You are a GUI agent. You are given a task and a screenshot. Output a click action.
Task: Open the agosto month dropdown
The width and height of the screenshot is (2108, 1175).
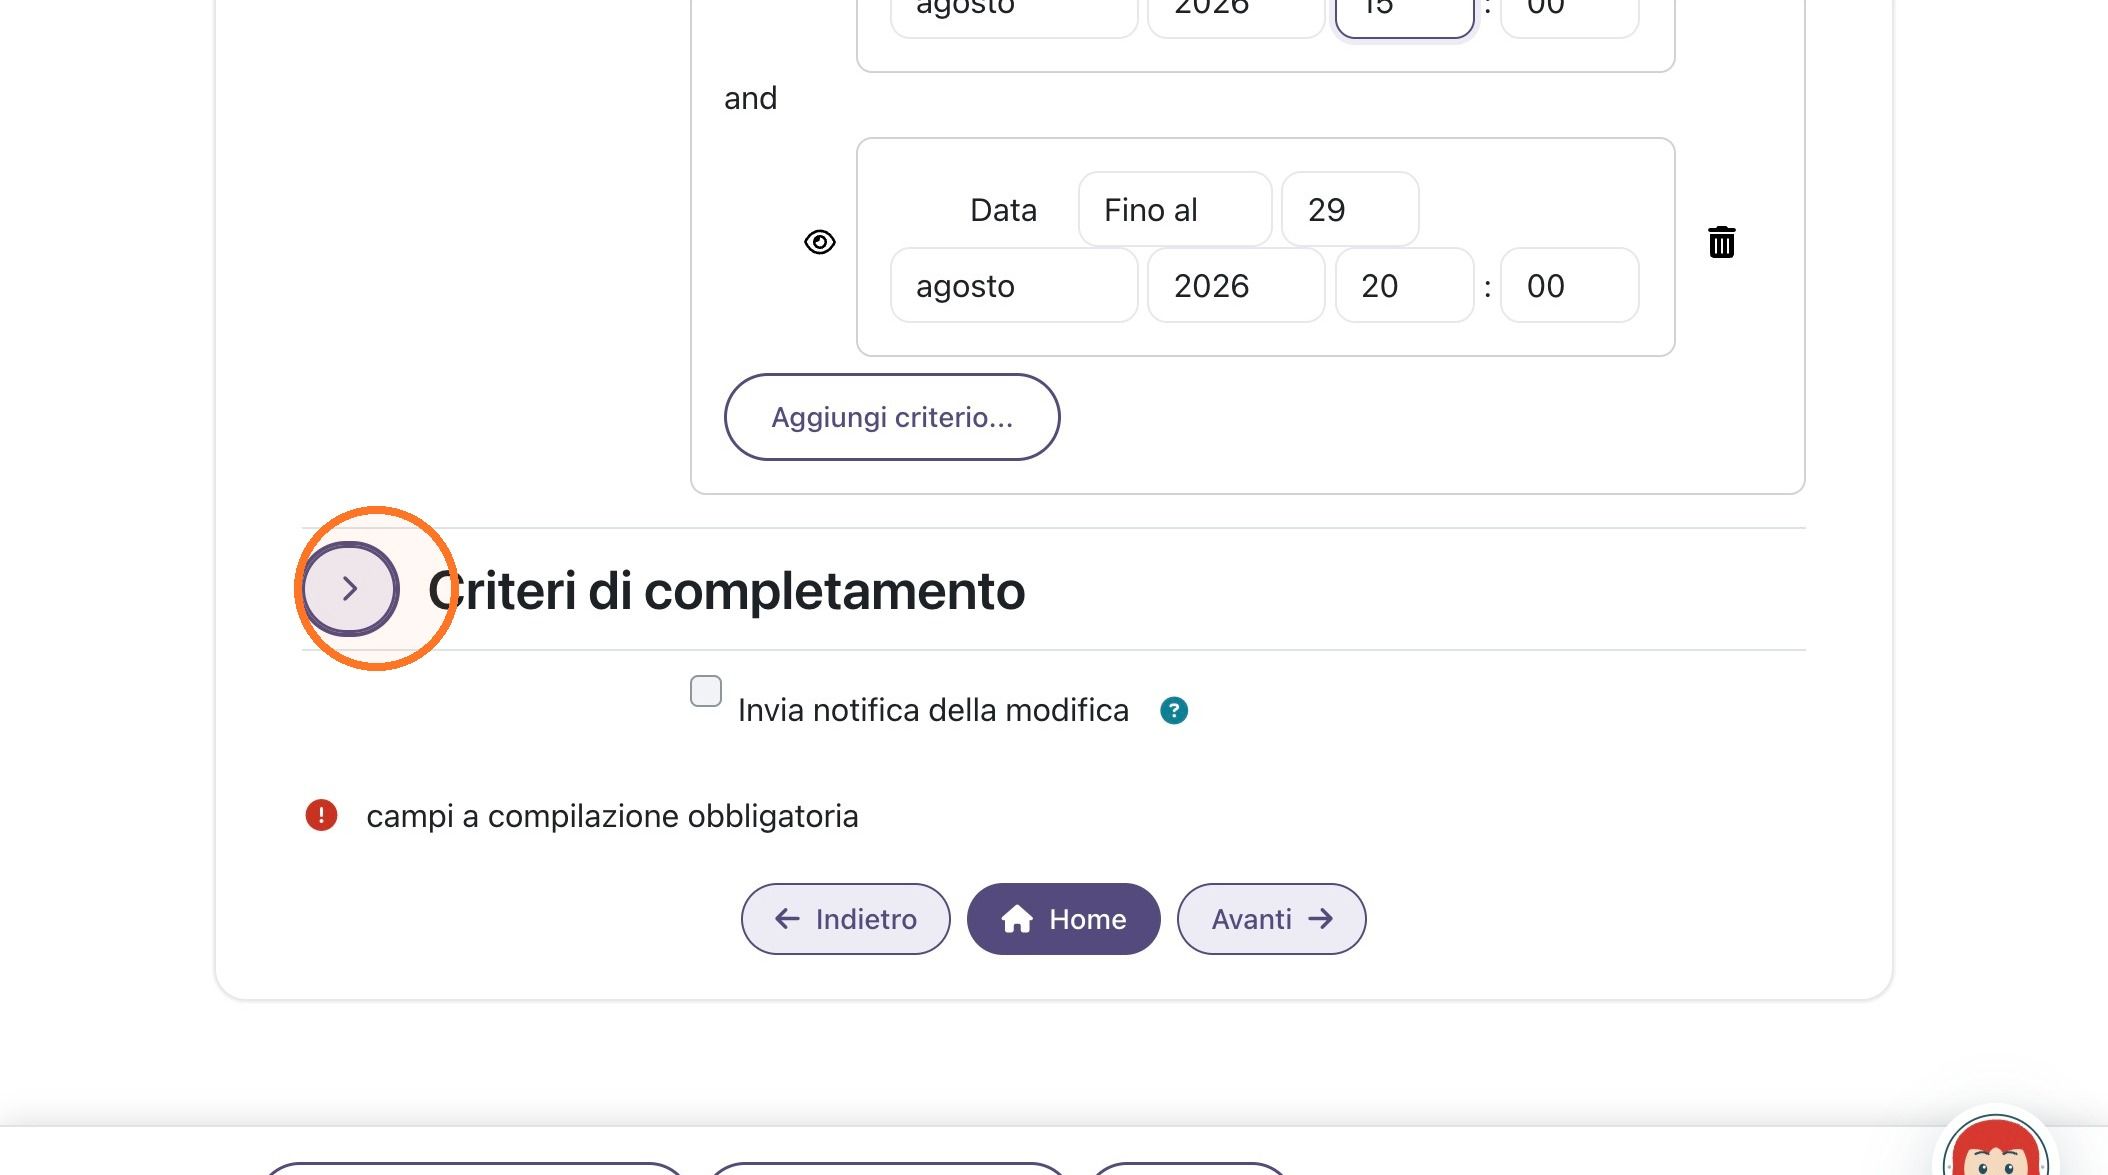[x=1014, y=285]
